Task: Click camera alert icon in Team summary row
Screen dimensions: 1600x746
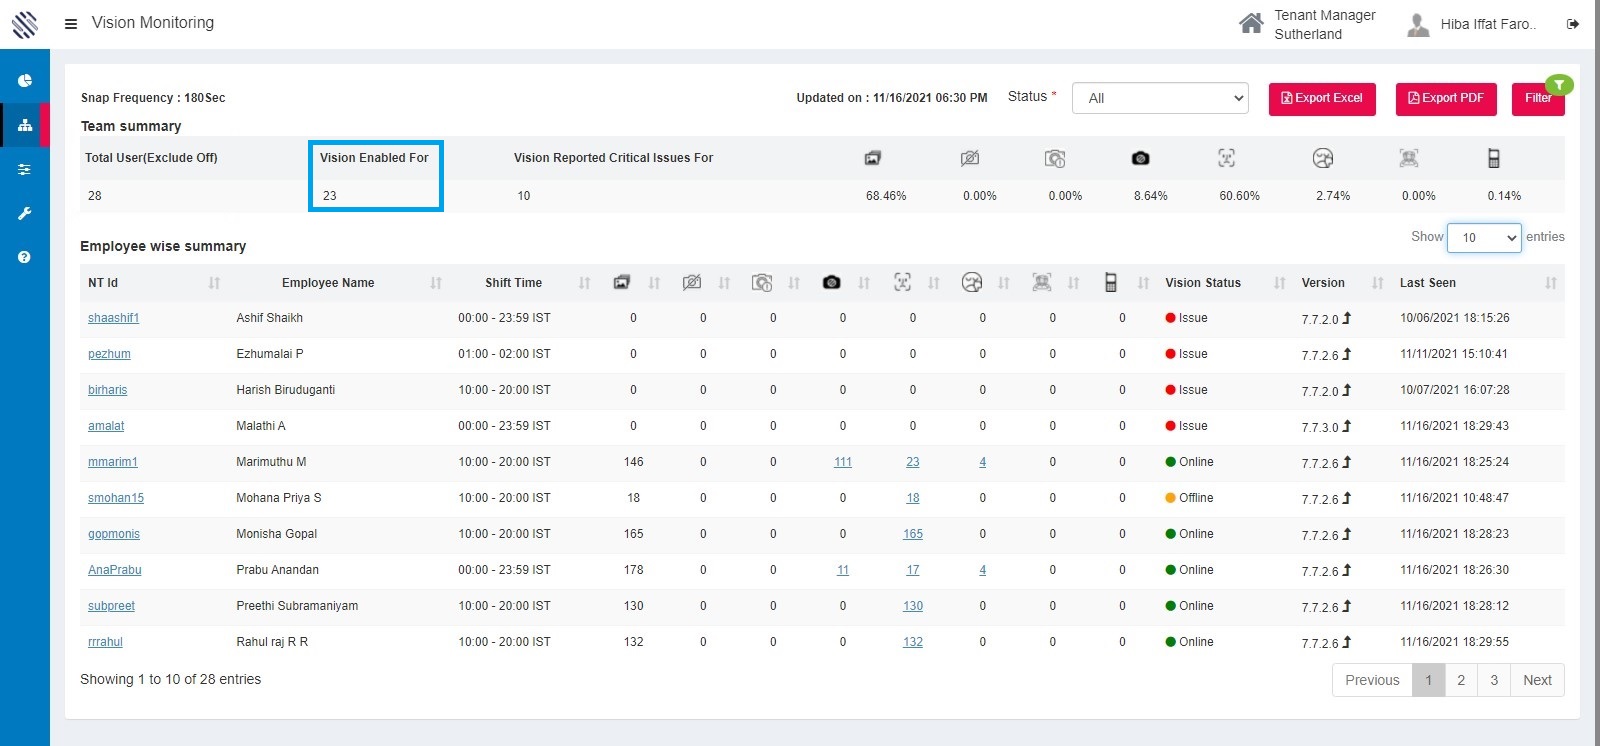Action: click(1055, 158)
